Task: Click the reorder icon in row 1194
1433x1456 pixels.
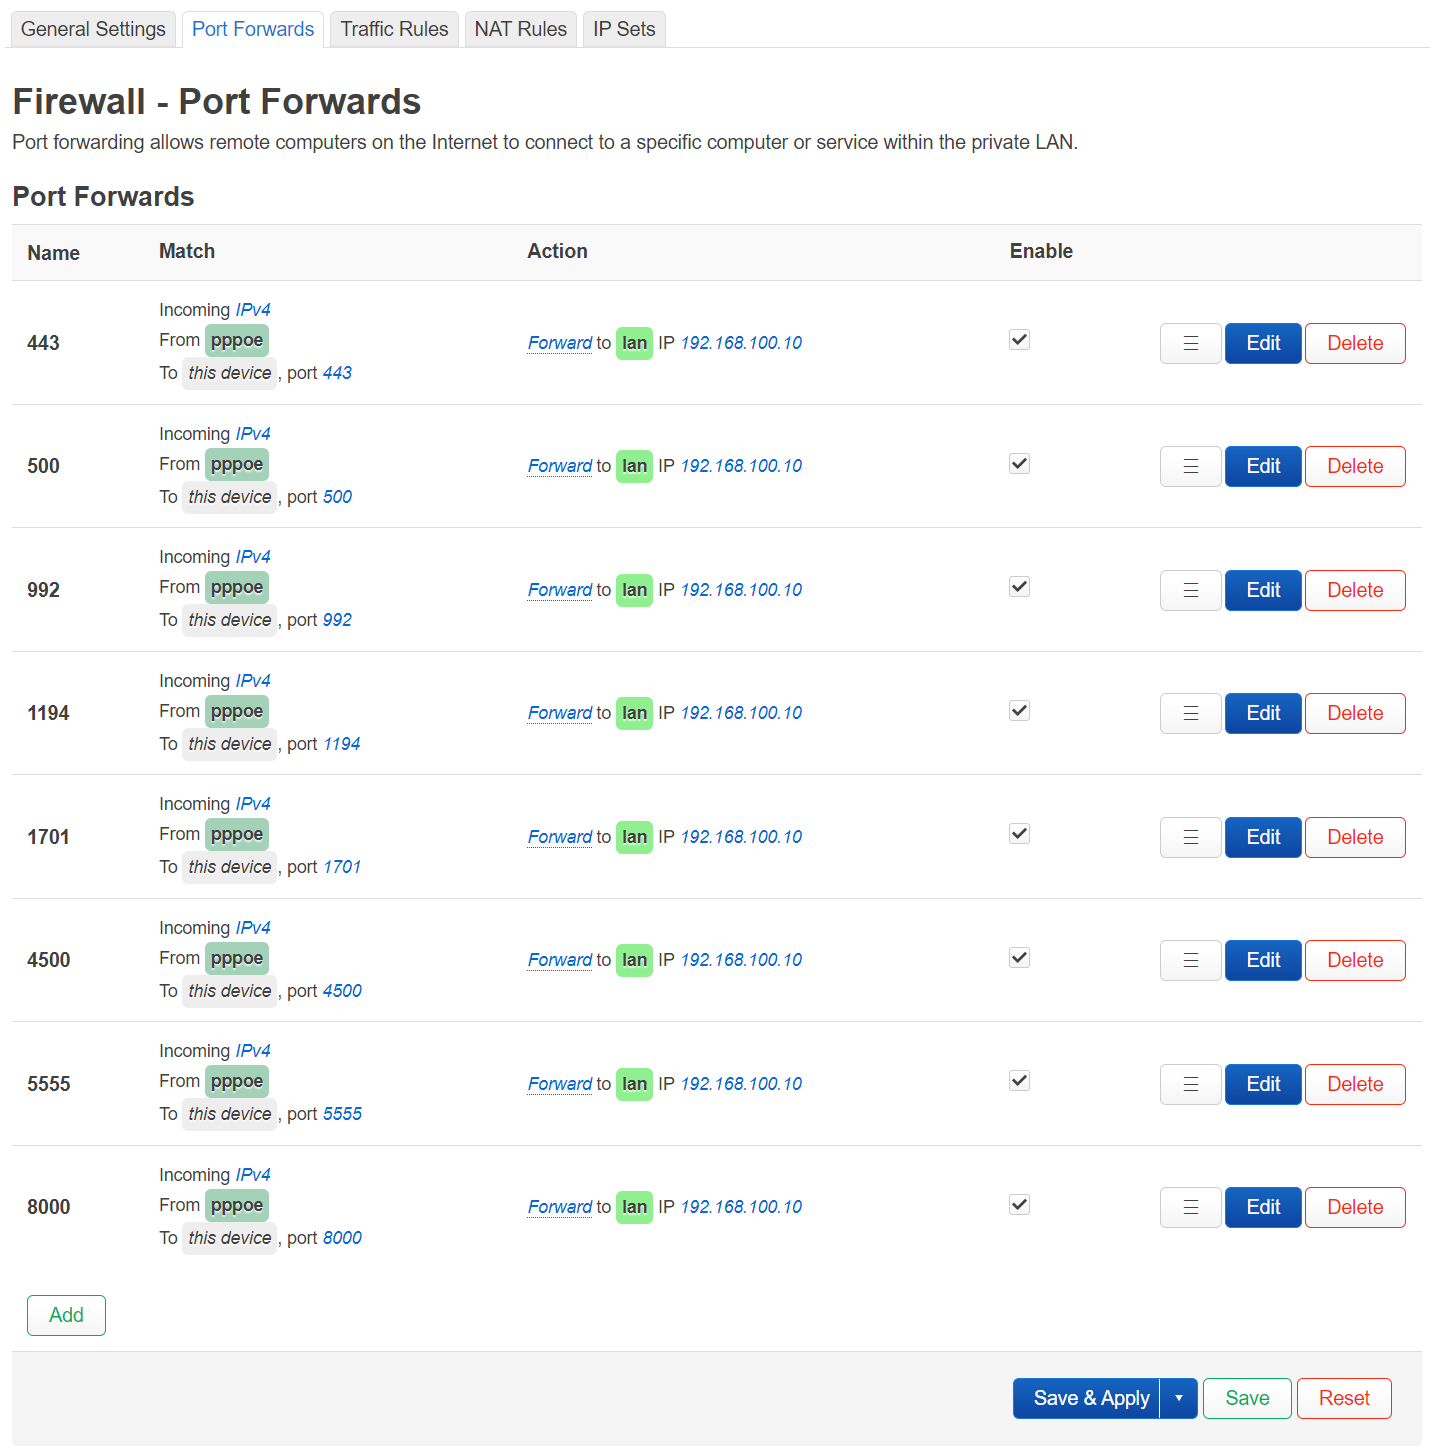Action: 1190,713
